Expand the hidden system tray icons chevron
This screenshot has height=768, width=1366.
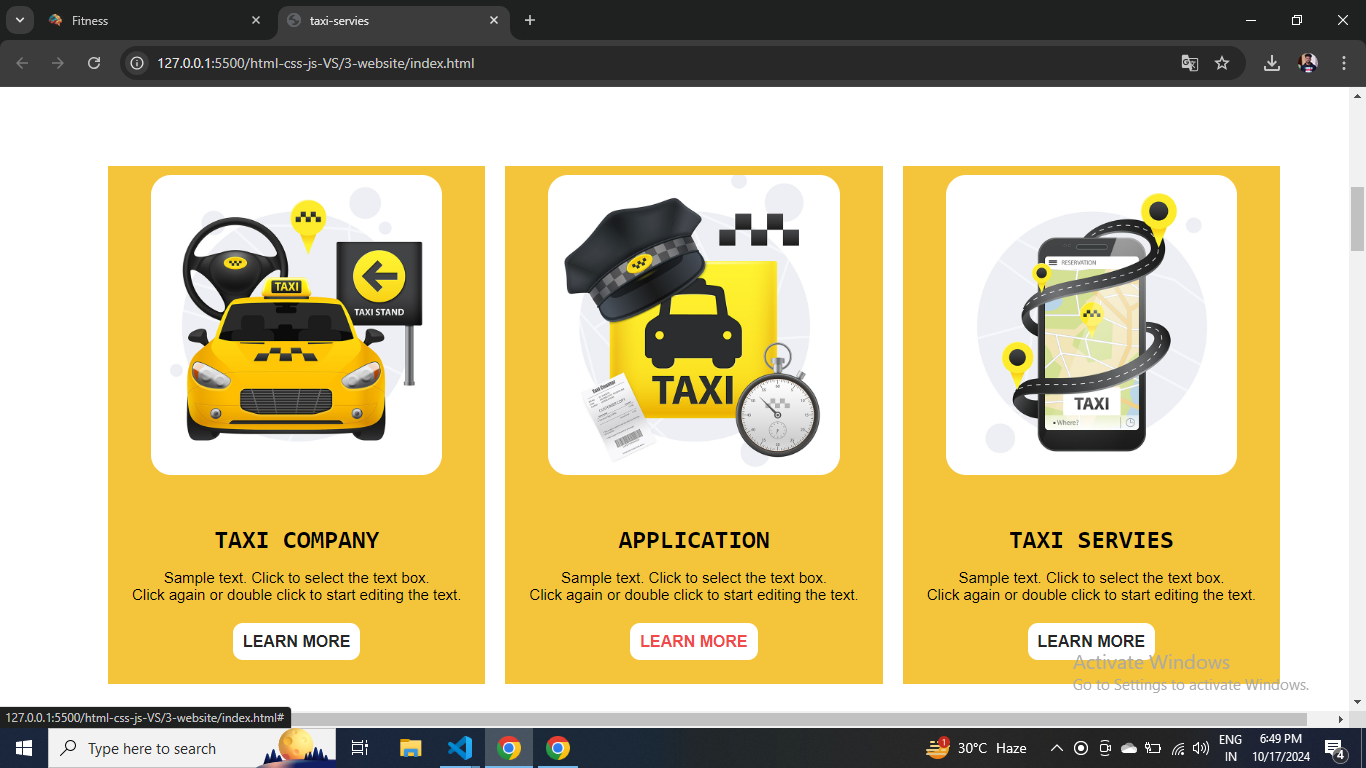click(1056, 748)
